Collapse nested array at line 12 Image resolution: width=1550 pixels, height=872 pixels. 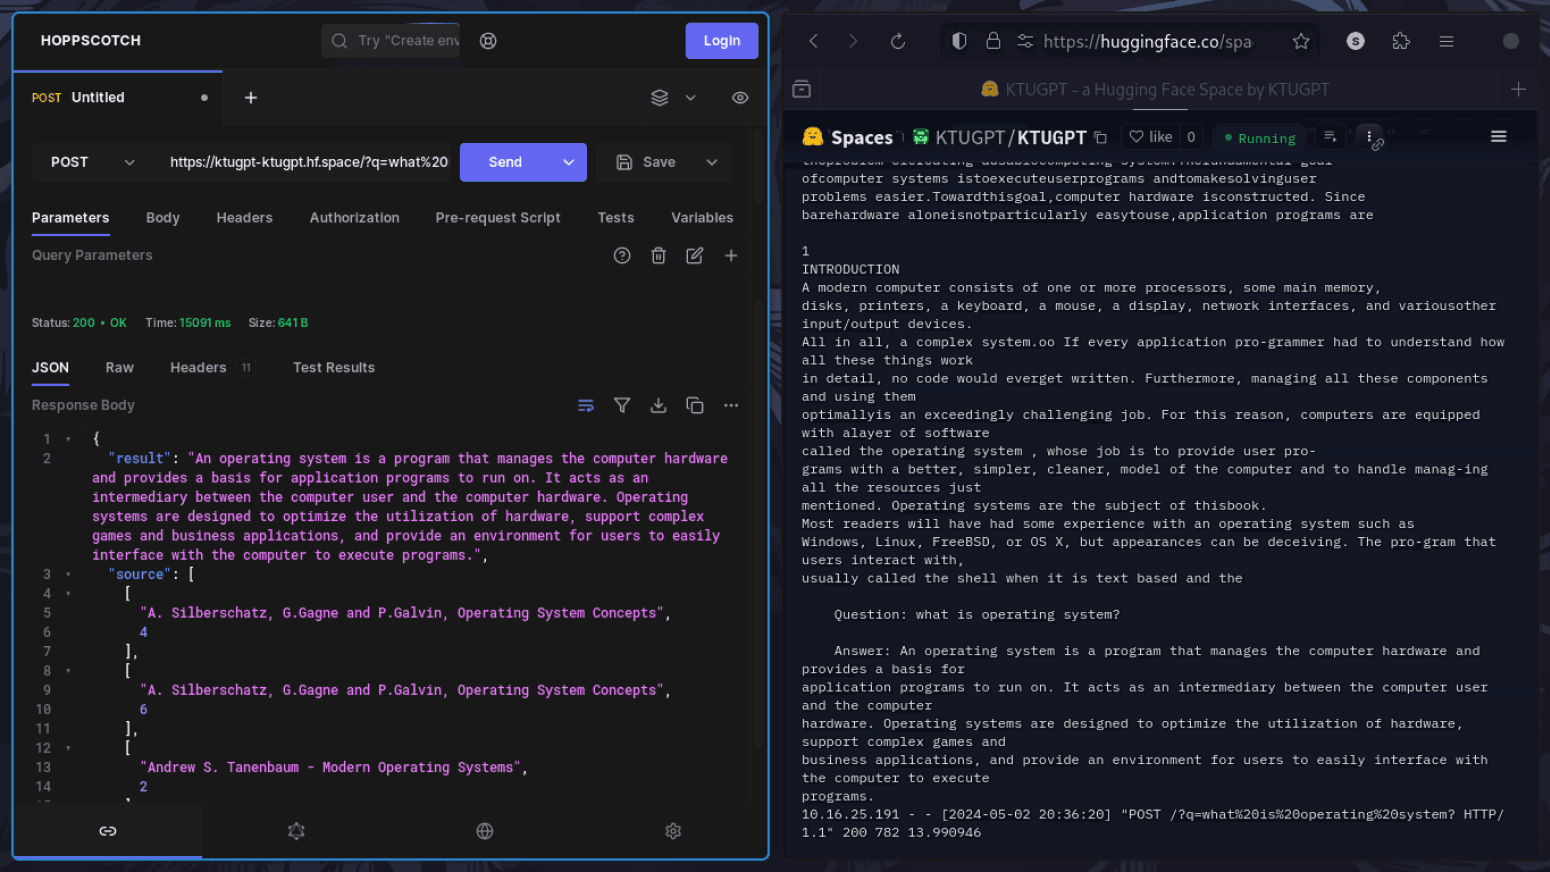[68, 748]
